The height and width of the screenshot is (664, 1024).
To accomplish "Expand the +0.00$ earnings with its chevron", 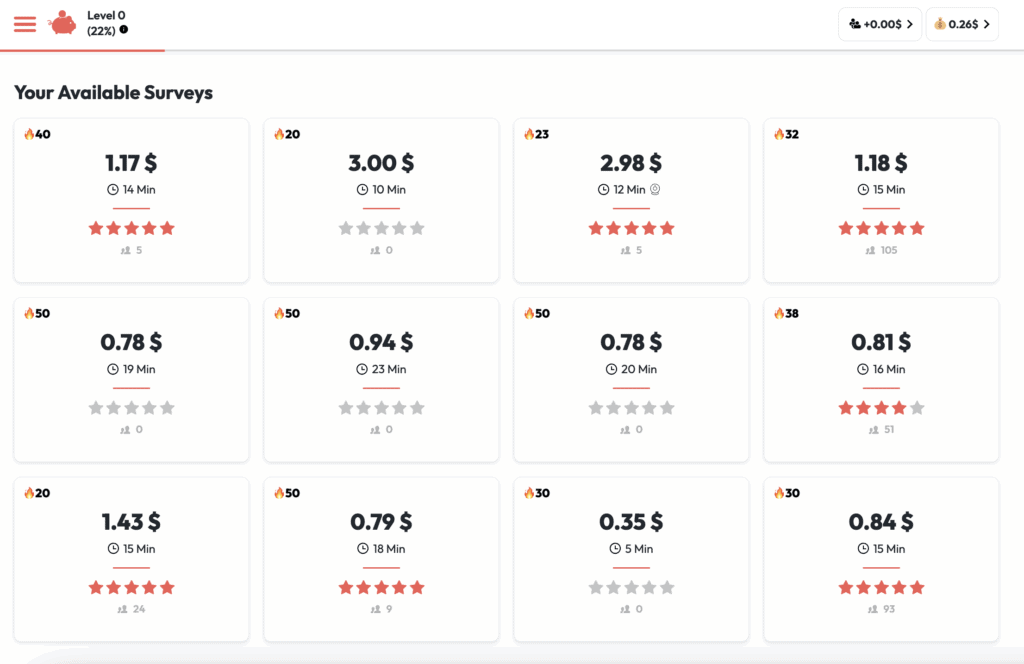I will pyautogui.click(x=912, y=24).
